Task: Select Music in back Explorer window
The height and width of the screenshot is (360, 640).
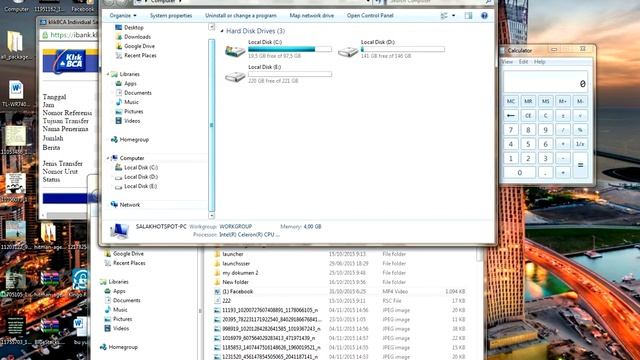Action: point(116,310)
